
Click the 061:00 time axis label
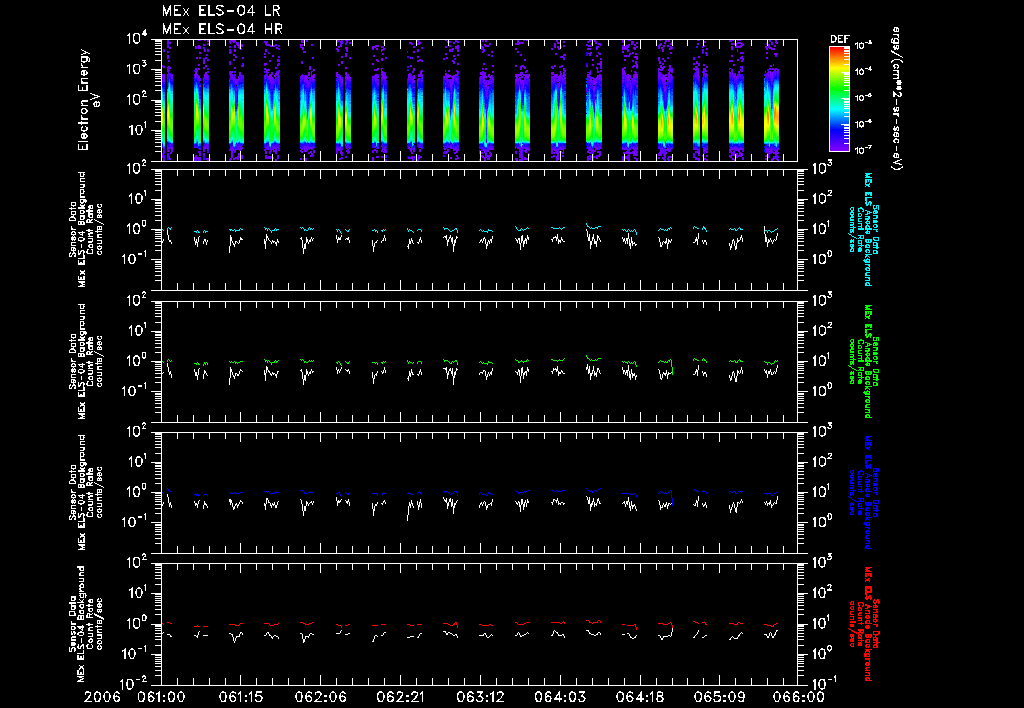coord(161,698)
